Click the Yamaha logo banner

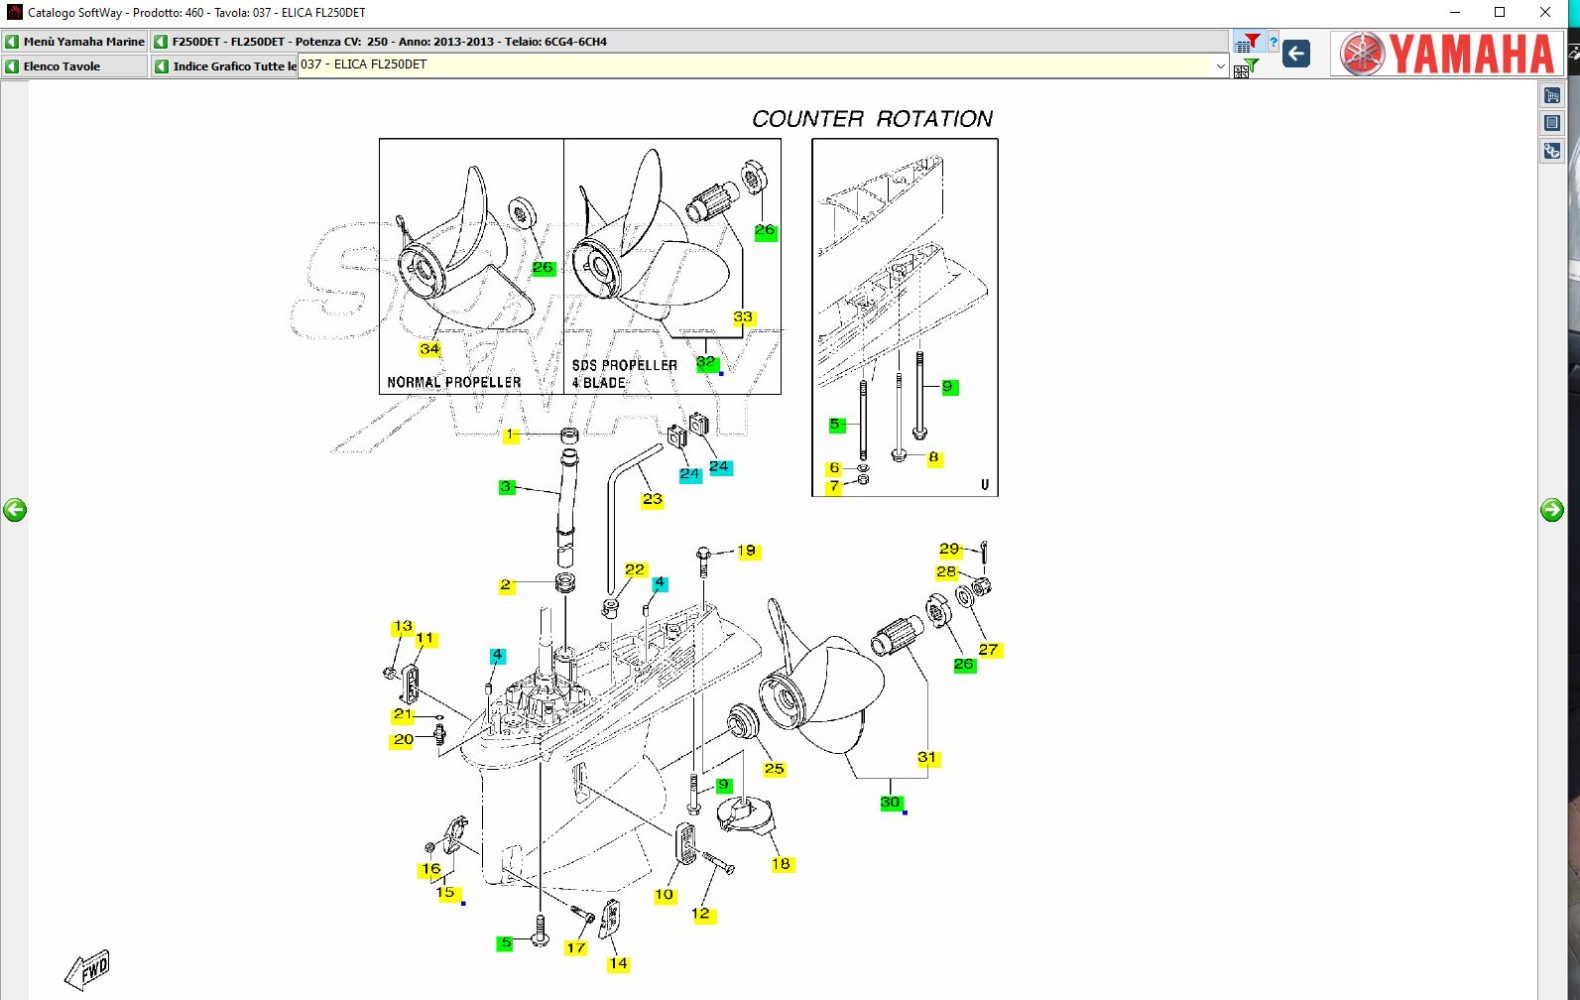1447,53
